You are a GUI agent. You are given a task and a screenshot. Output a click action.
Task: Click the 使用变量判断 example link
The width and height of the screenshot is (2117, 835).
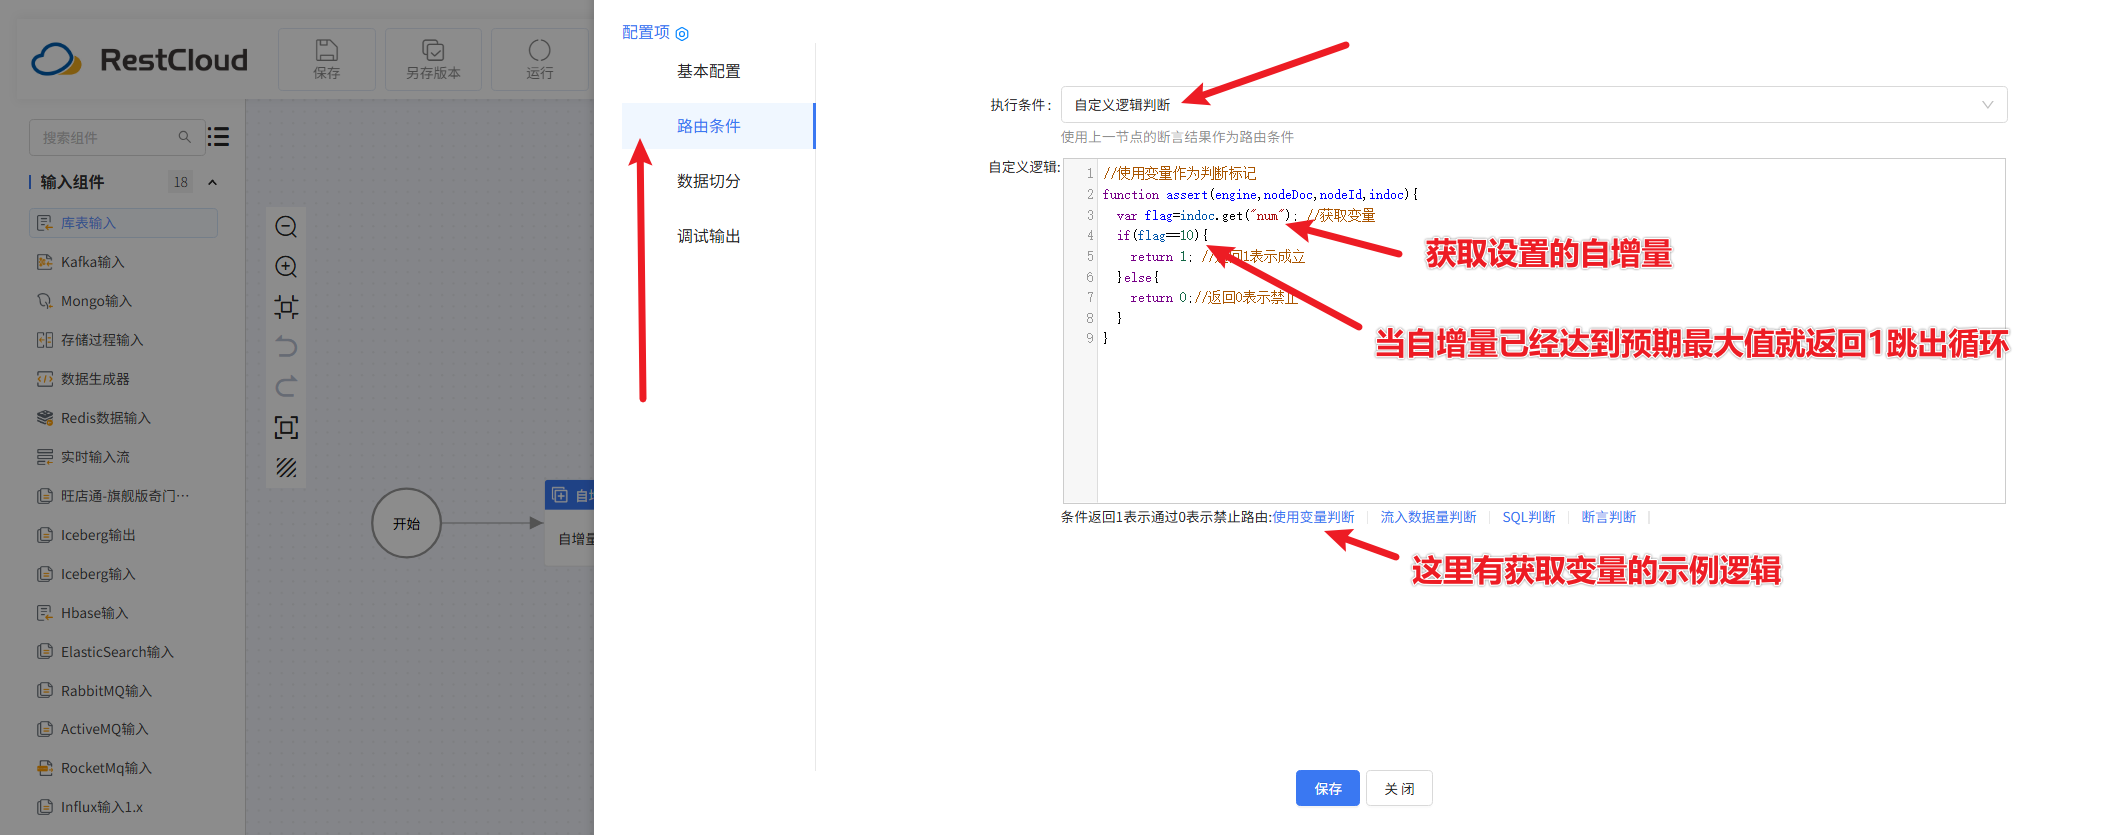click(1313, 517)
